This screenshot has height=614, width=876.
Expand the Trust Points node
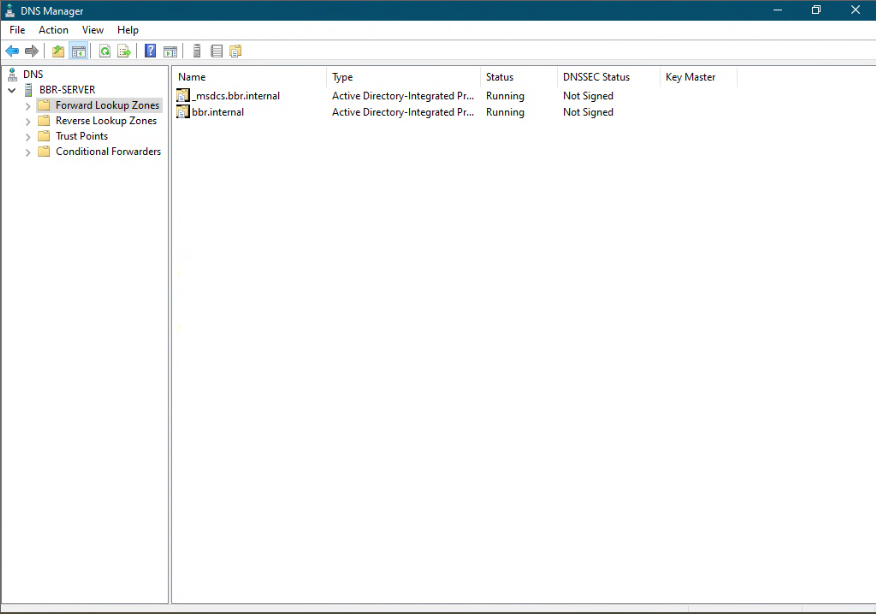click(28, 137)
